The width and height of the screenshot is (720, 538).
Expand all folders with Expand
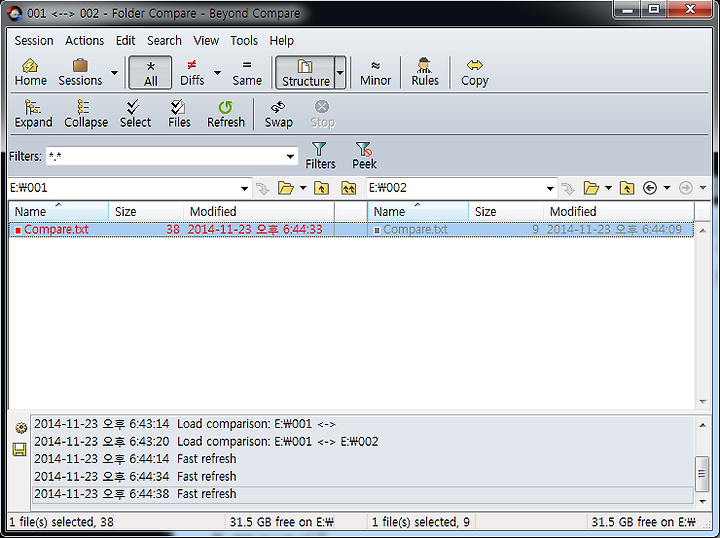(33, 114)
